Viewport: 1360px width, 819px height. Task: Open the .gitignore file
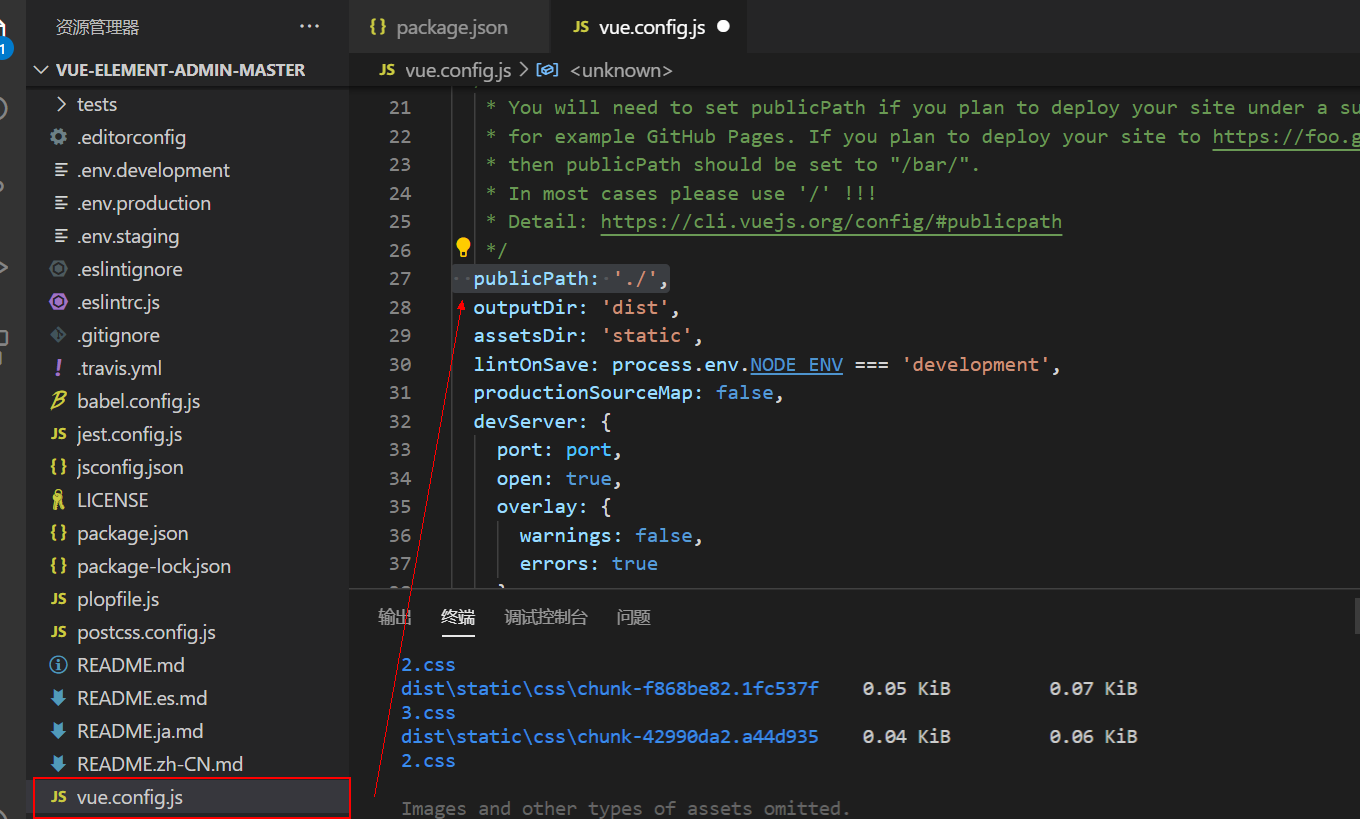pyautogui.click(x=118, y=335)
